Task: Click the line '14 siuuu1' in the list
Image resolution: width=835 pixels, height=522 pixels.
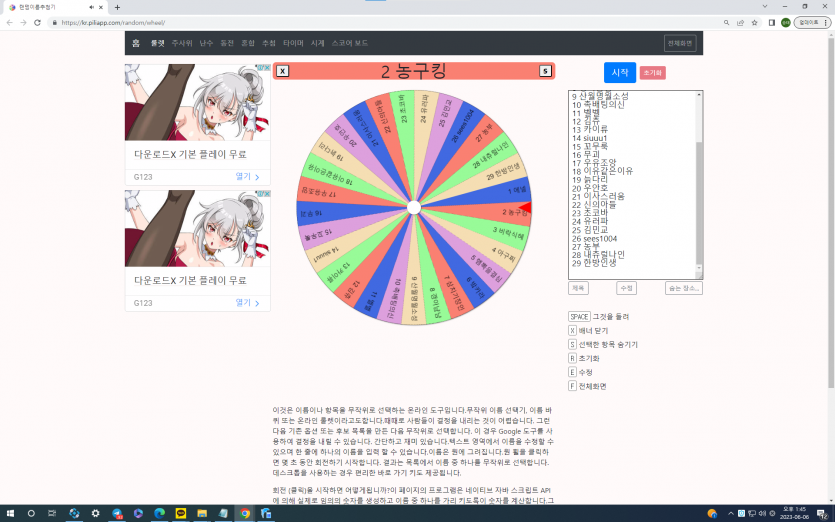Action: [590, 138]
